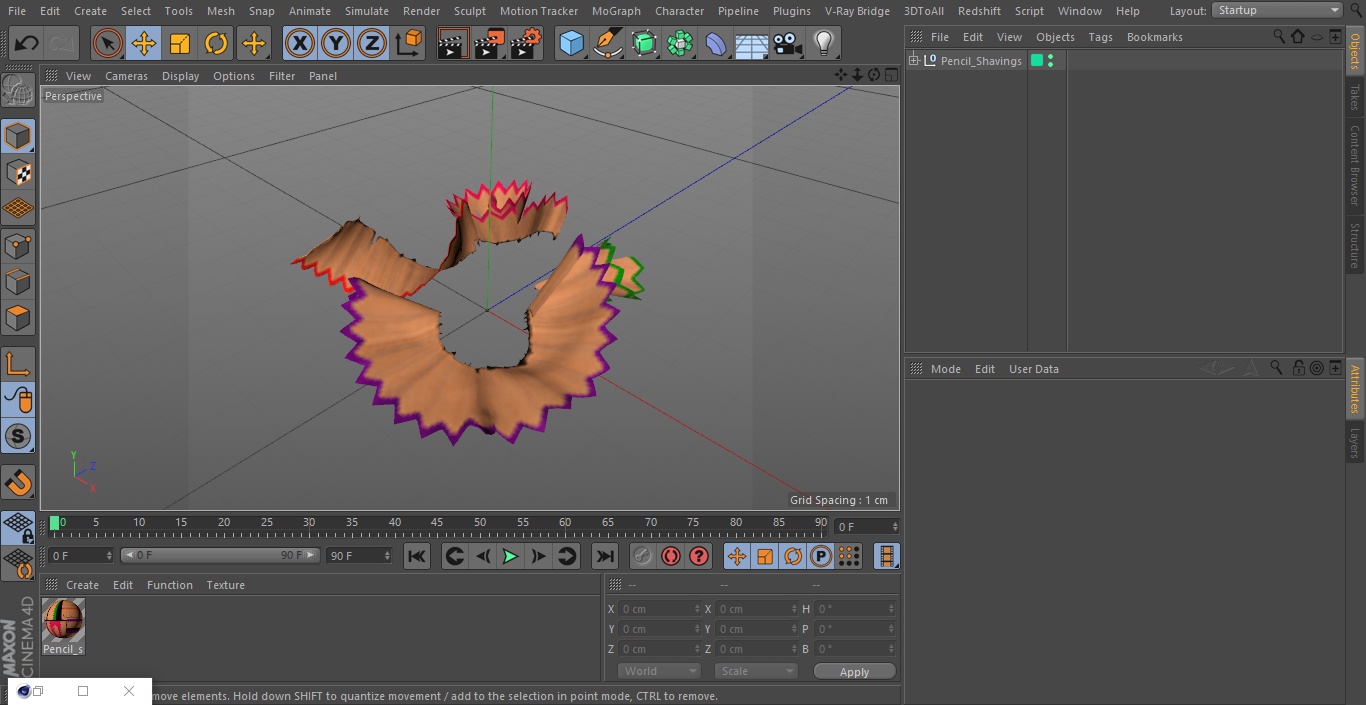The height and width of the screenshot is (705, 1366).
Task: Click the H rotation input field
Action: [853, 609]
